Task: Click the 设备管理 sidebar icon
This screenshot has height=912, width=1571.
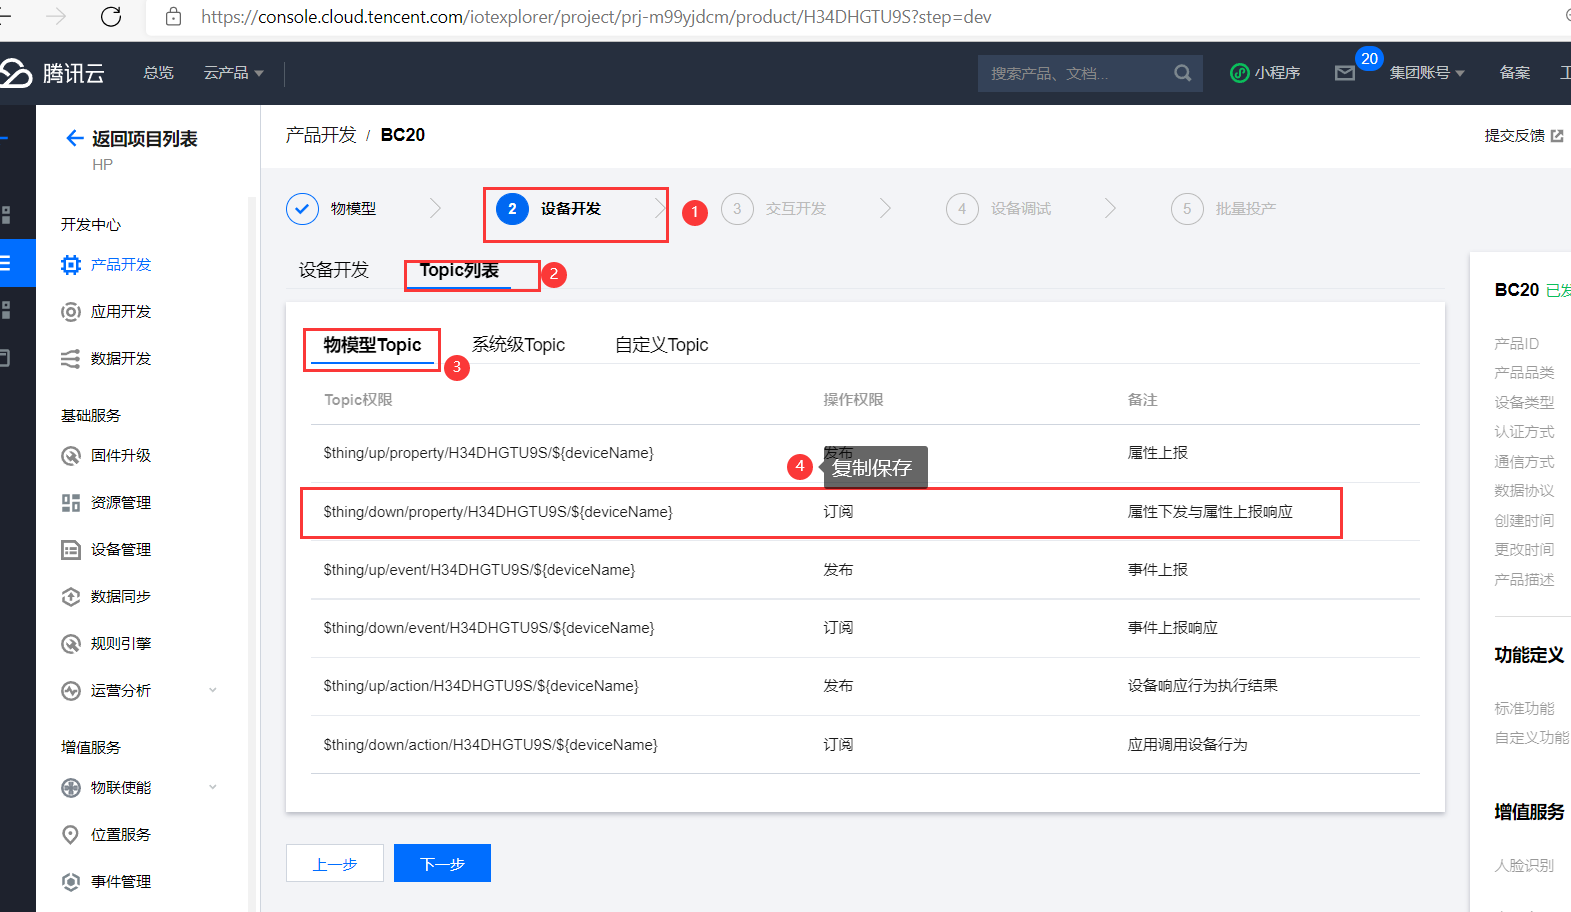Action: tap(70, 550)
